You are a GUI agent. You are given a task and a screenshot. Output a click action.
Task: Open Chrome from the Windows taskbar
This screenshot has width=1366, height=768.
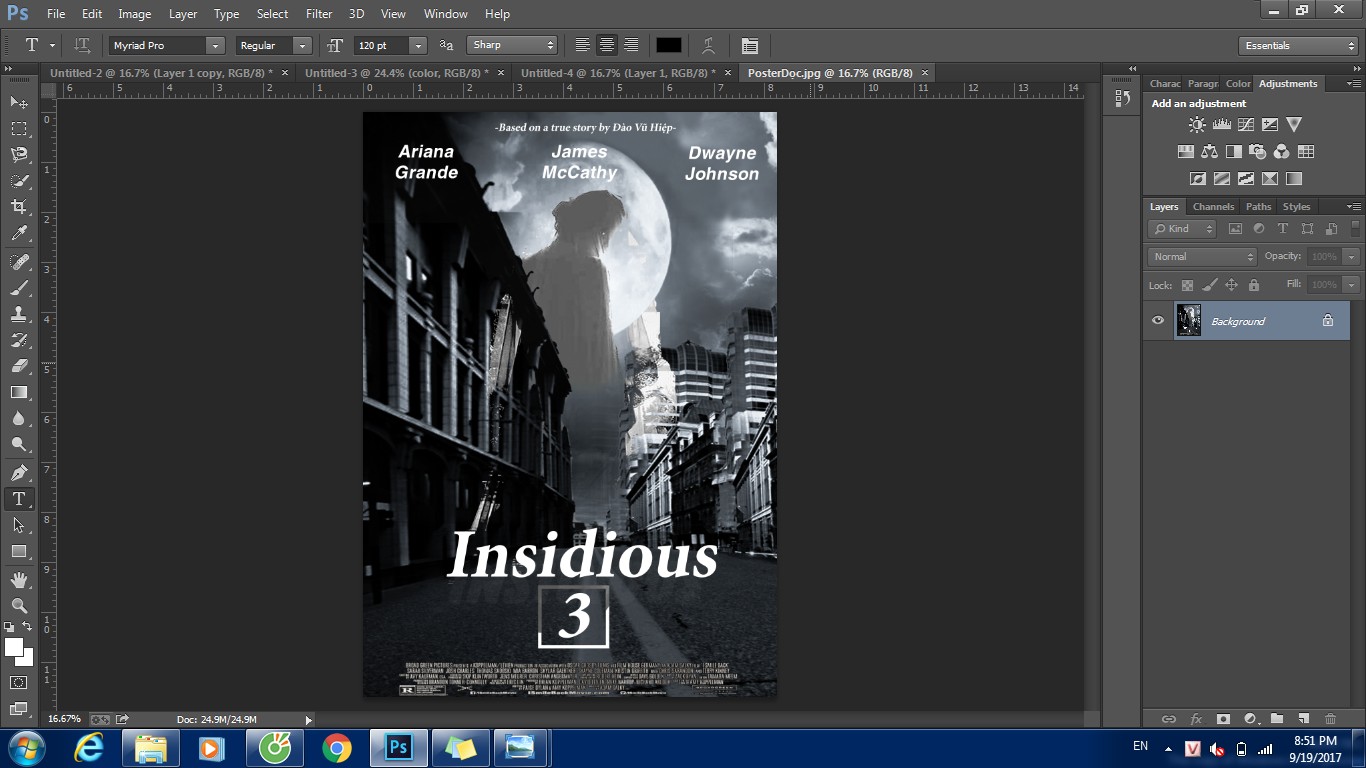tap(337, 748)
